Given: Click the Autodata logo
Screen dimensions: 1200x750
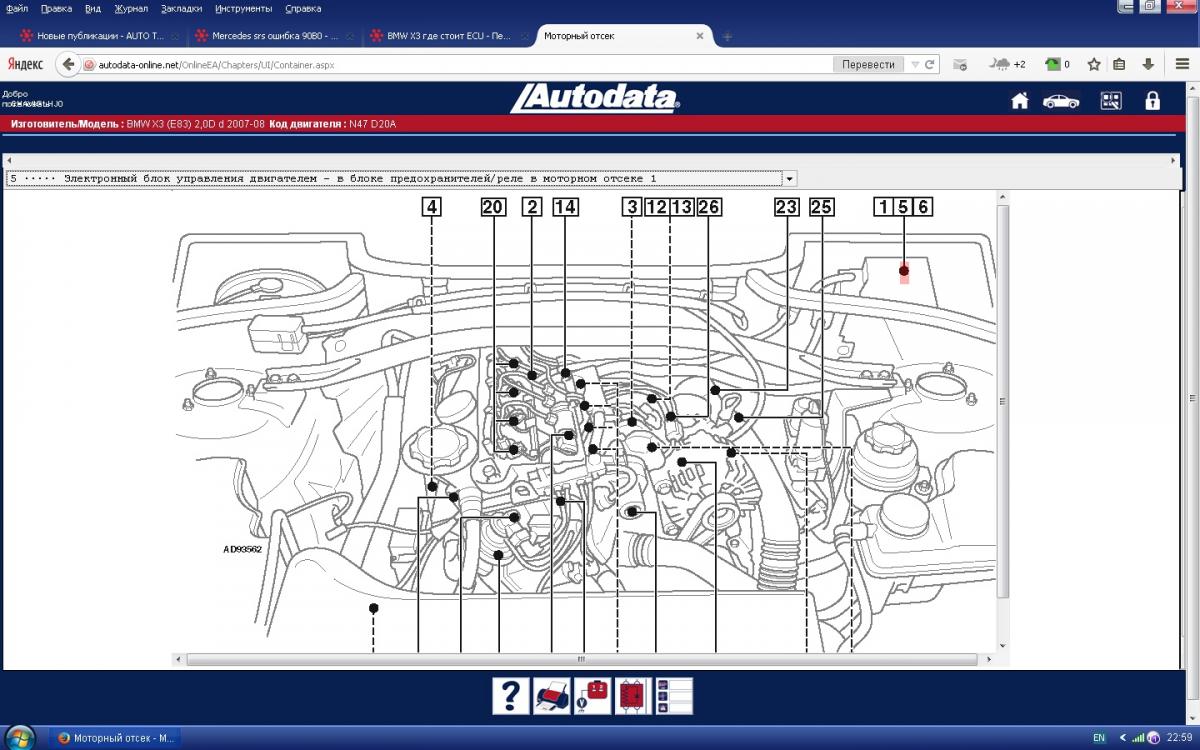Looking at the screenshot, I should coord(594,98).
